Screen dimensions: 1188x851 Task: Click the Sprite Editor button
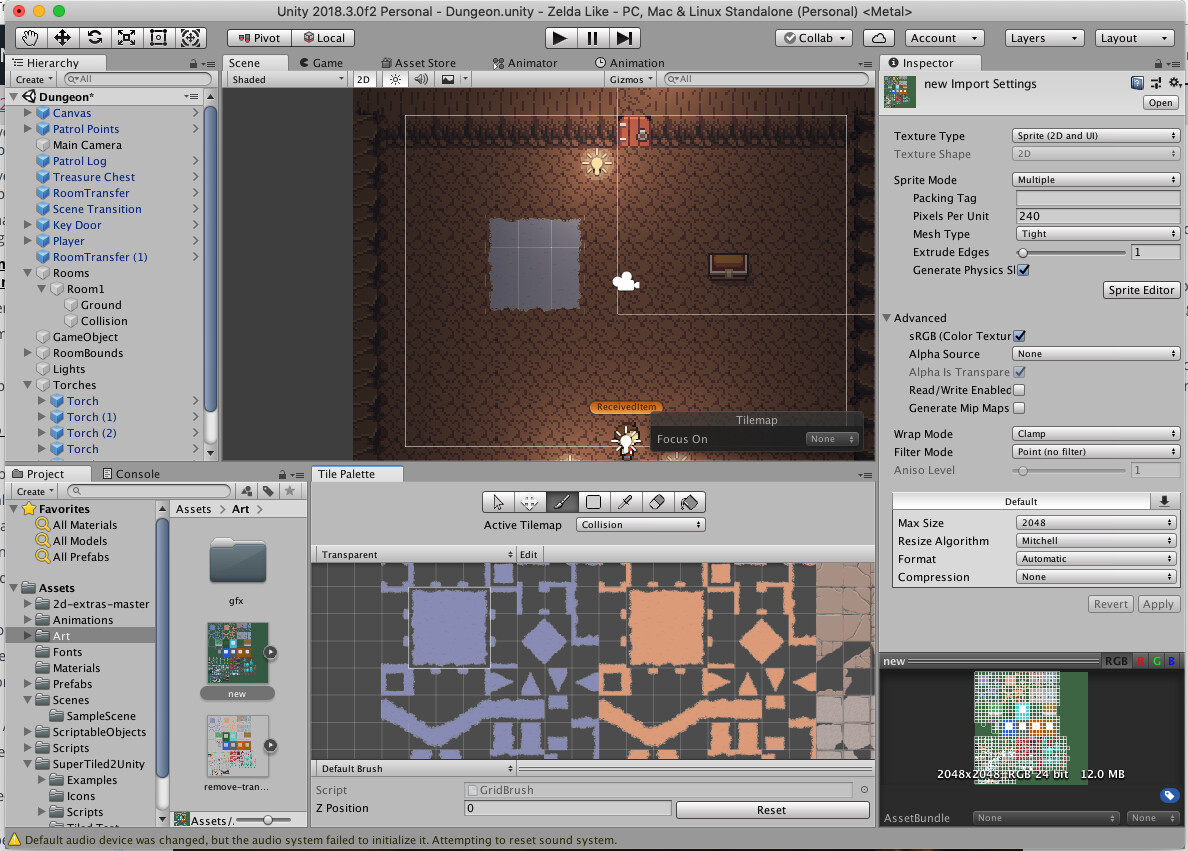1141,289
